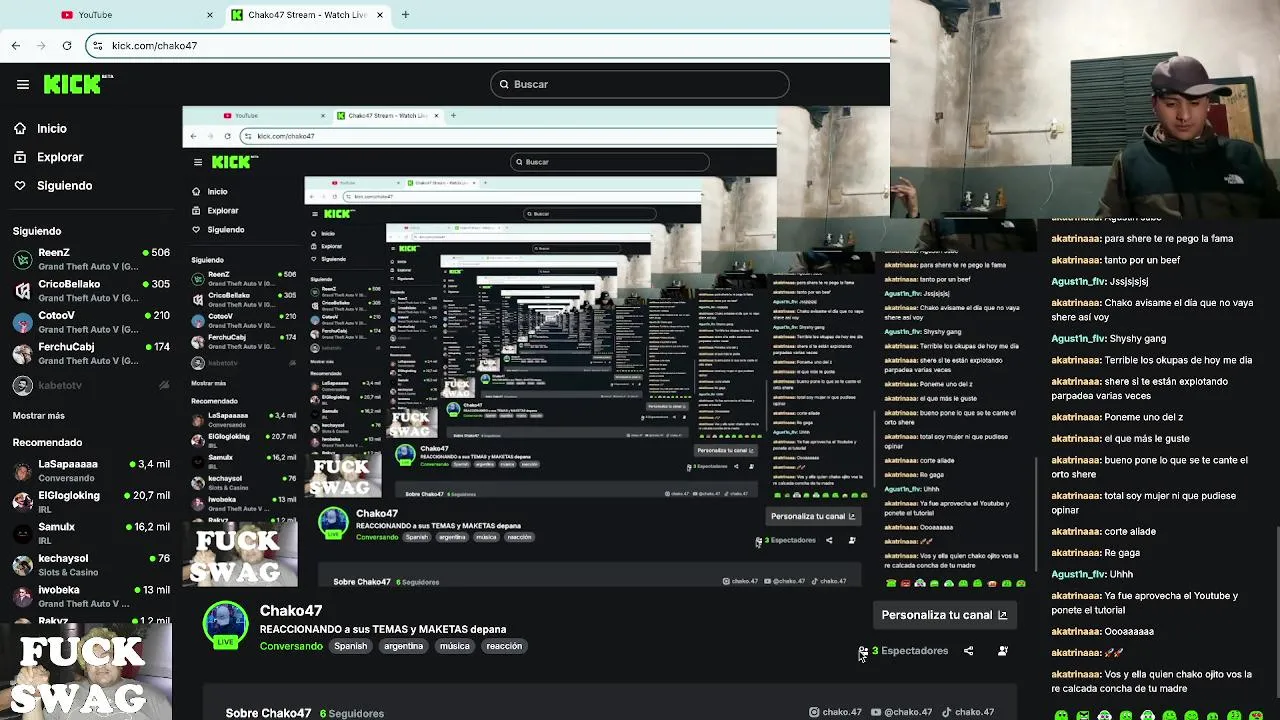Image resolution: width=1280 pixels, height=720 pixels.
Task: Click the offline icon on outermost kabetotv row
Action: tap(164, 385)
